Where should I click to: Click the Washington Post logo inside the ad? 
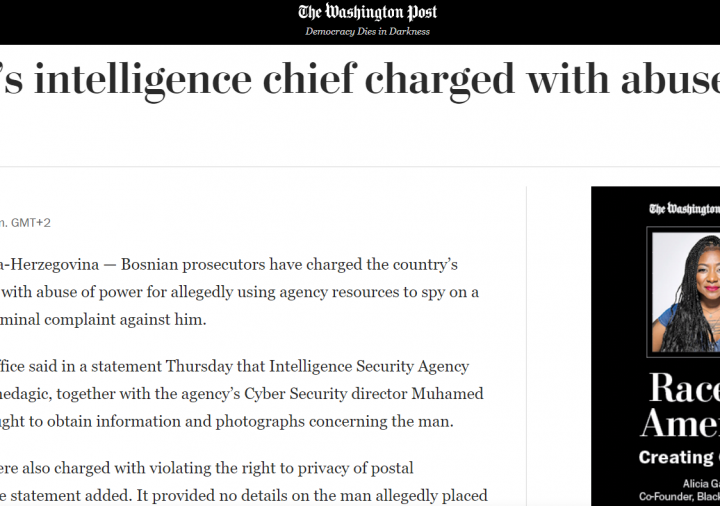point(686,208)
